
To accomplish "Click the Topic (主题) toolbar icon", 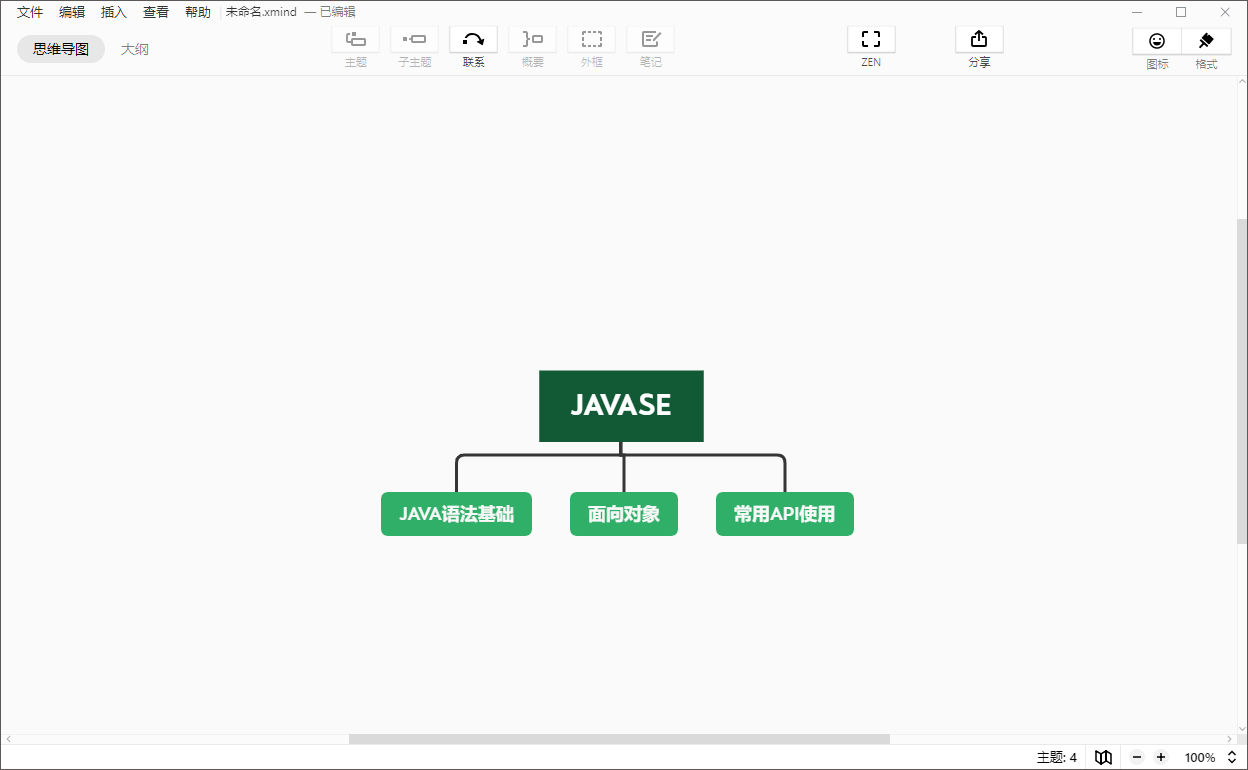I will pyautogui.click(x=355, y=40).
